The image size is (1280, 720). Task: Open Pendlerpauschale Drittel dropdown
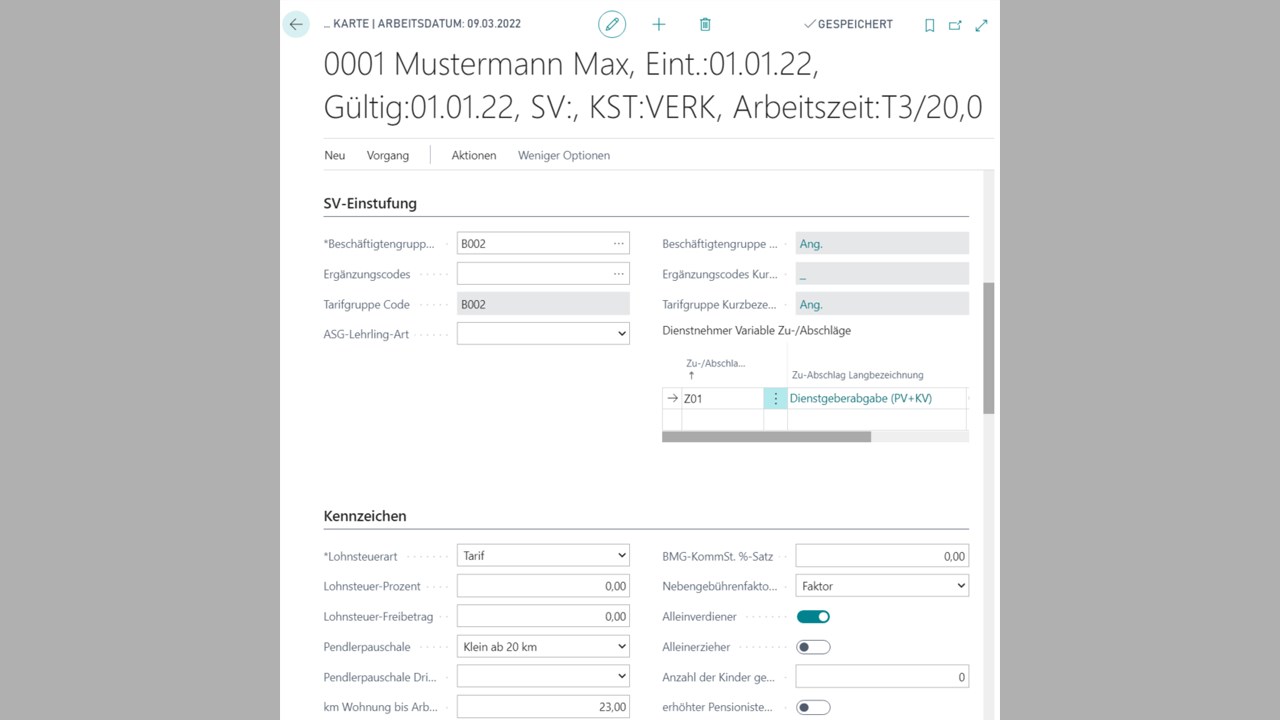(543, 677)
